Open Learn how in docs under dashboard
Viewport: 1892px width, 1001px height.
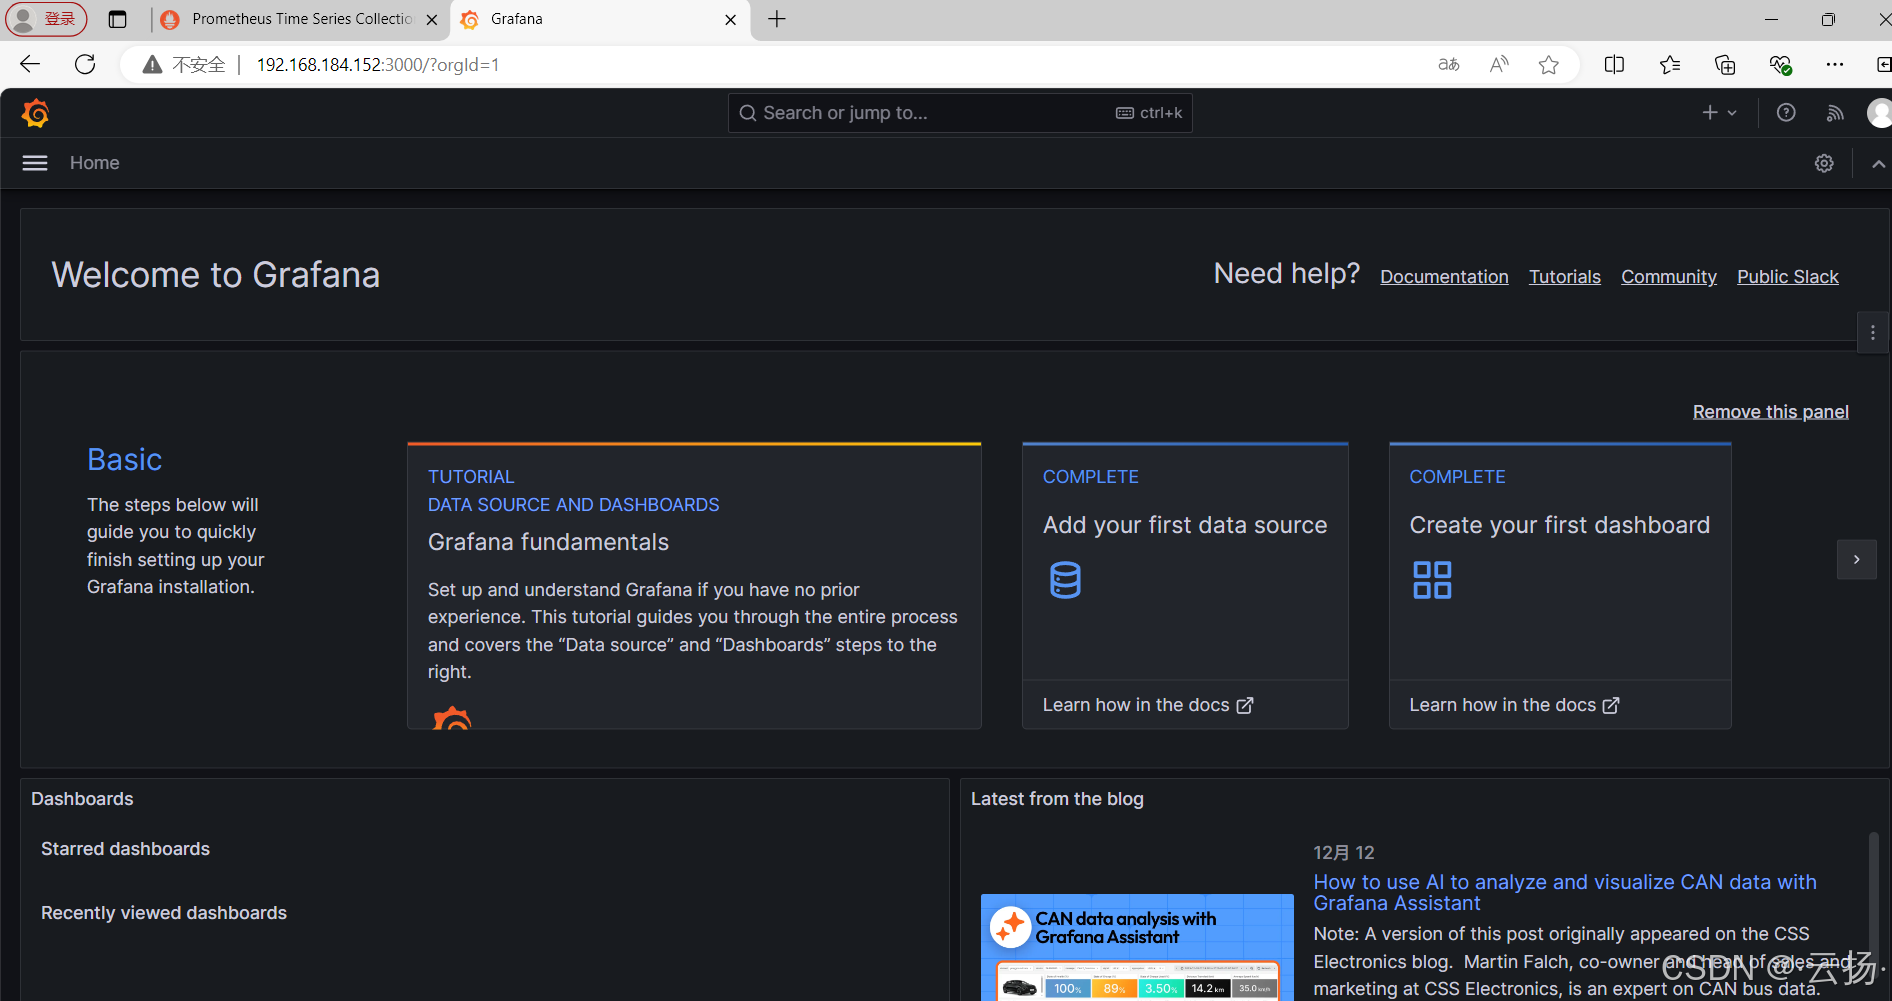1514,705
